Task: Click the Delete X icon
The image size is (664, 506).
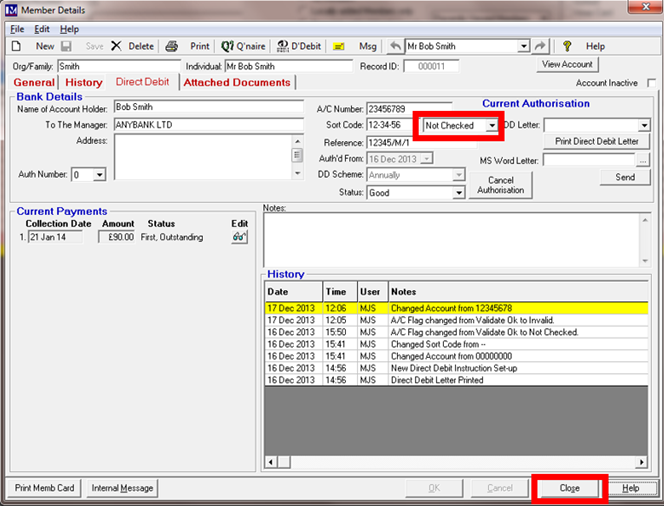Action: point(116,46)
